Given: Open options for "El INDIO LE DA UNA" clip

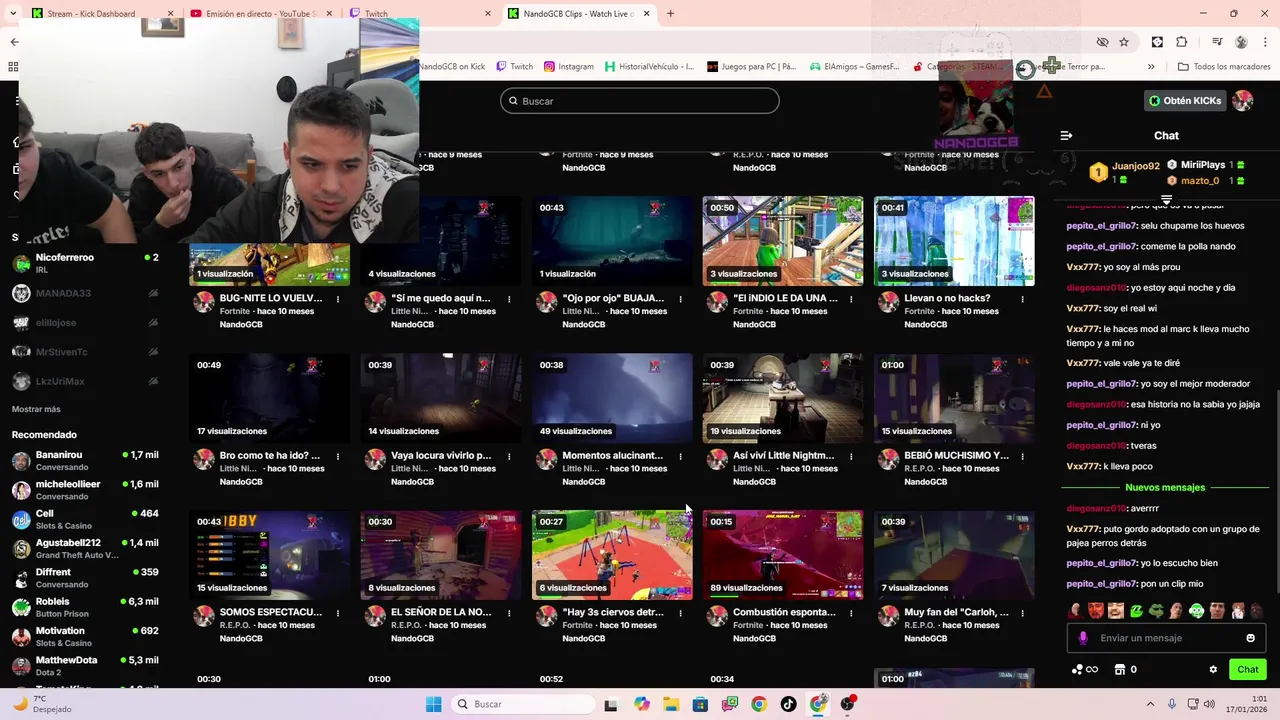Looking at the screenshot, I should [x=851, y=299].
